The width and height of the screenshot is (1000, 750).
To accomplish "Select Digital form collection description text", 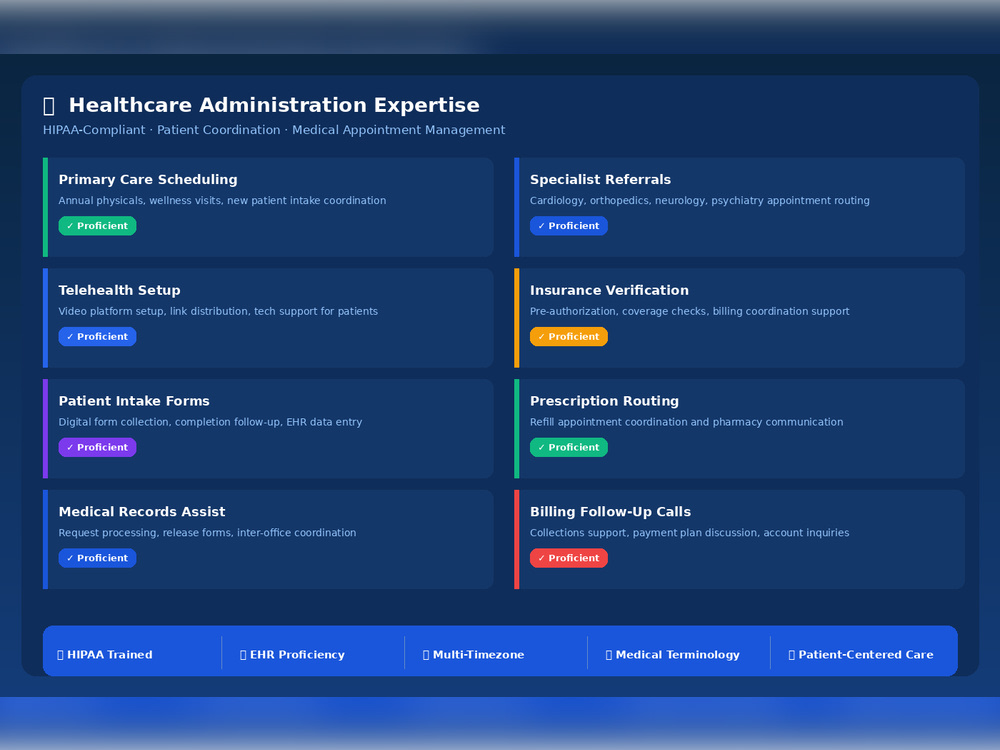I will click(x=210, y=422).
